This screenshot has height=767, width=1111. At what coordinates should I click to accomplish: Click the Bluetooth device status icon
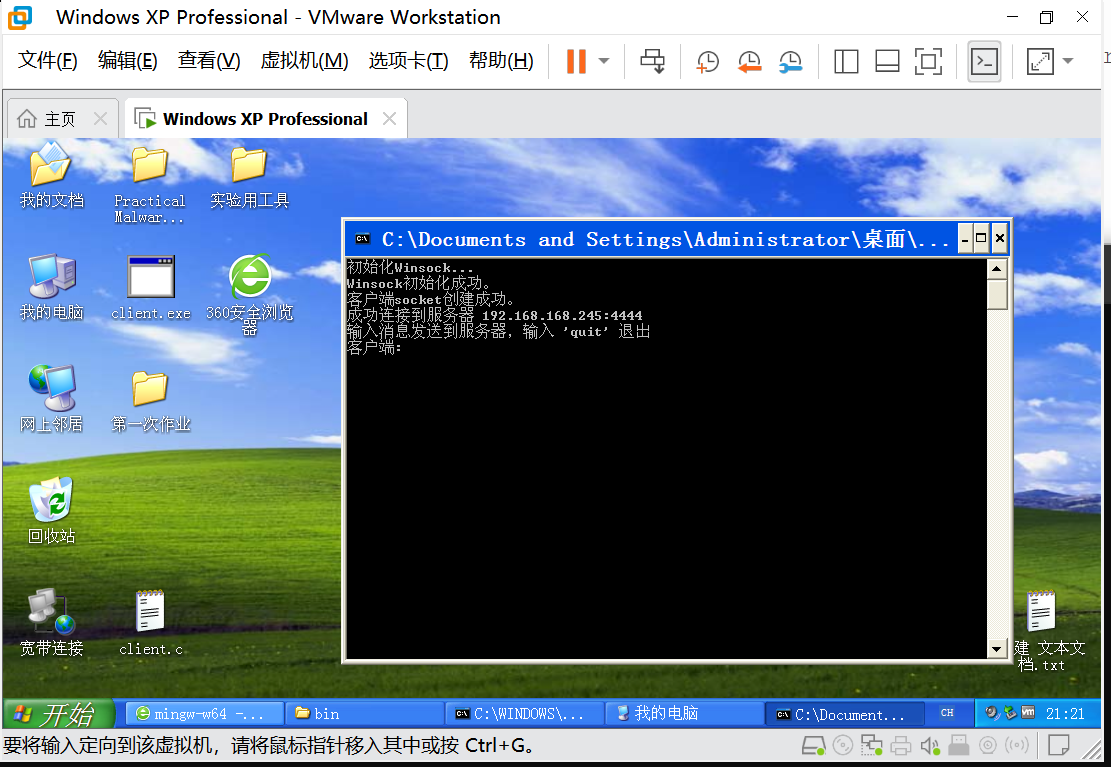(1017, 746)
